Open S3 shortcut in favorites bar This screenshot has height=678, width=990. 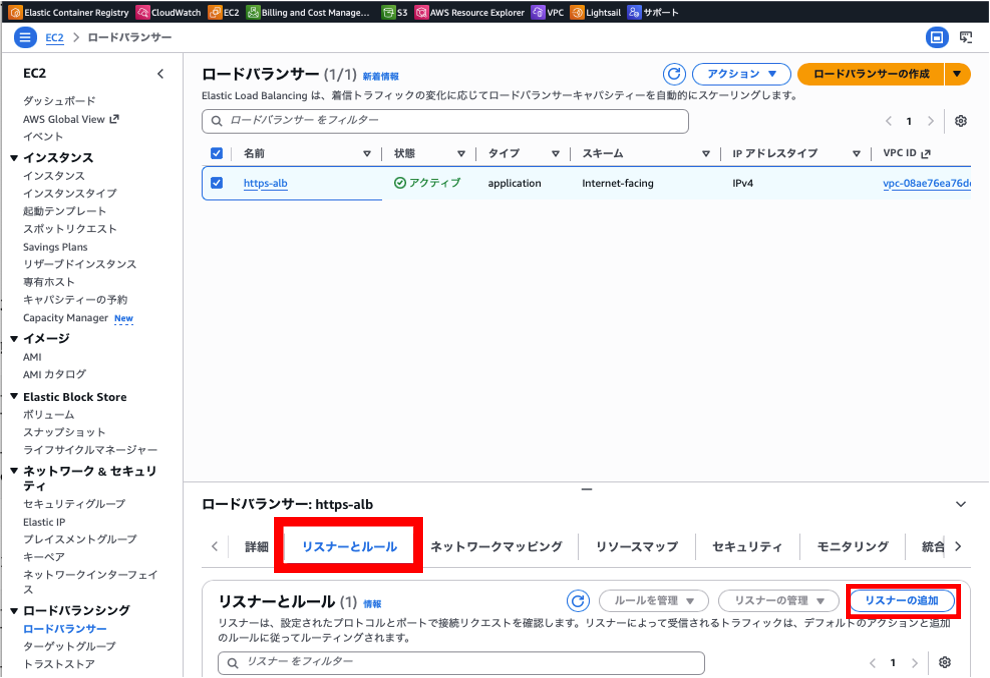click(x=395, y=12)
